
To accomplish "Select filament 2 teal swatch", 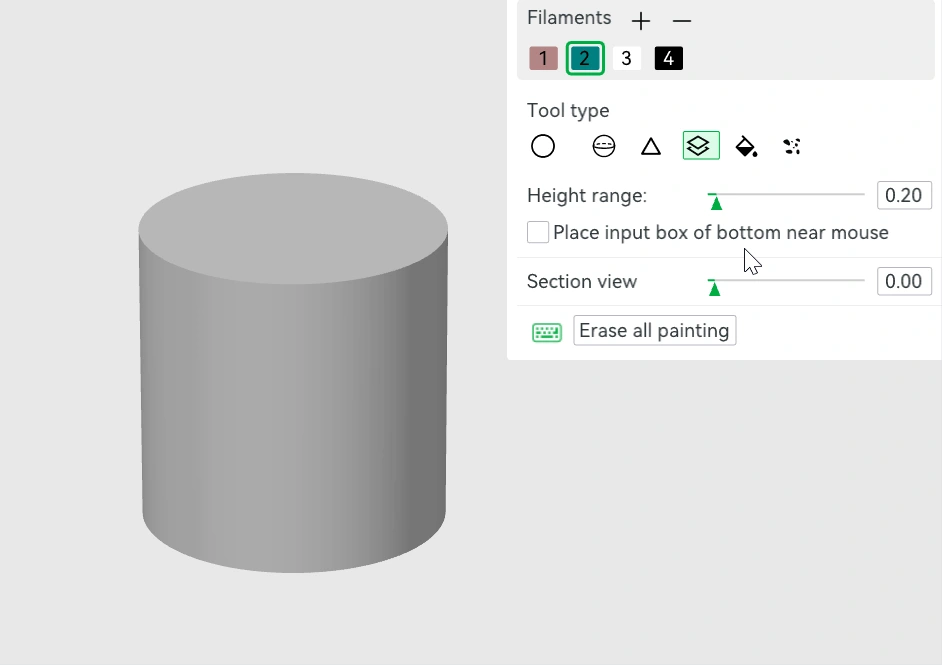I will pyautogui.click(x=585, y=58).
